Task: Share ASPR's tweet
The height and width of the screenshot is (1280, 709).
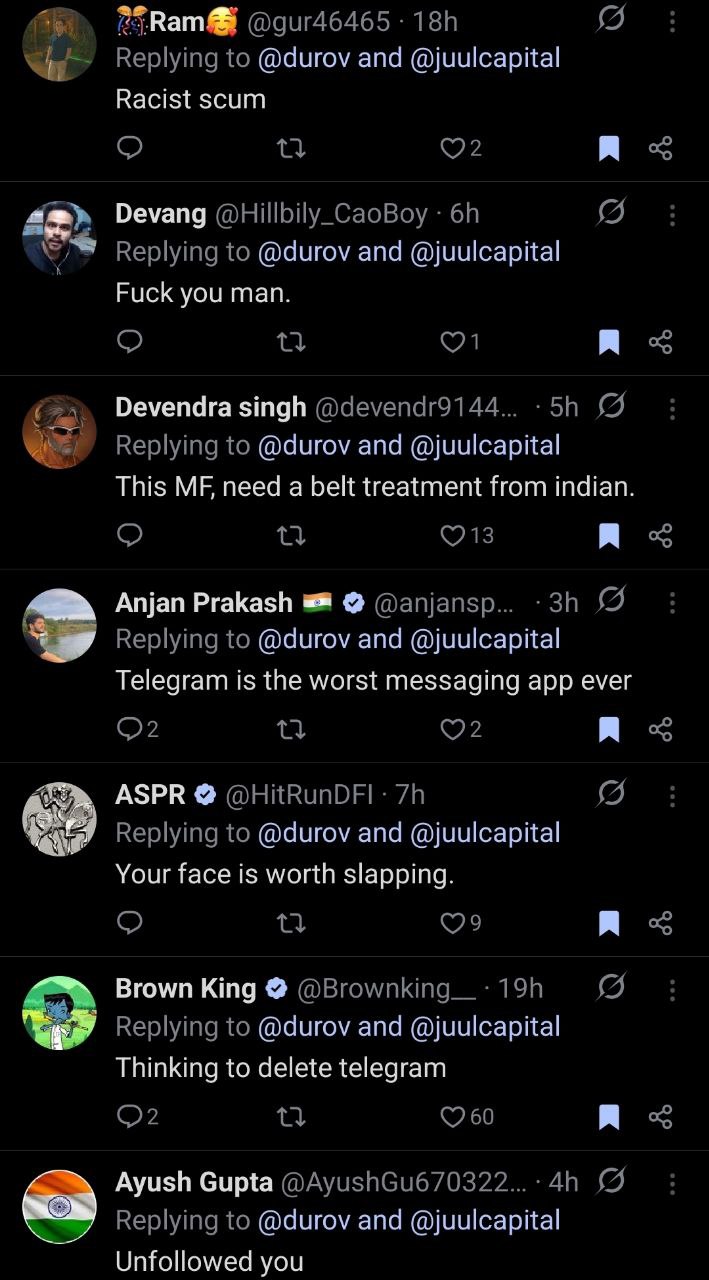Action: [660, 923]
